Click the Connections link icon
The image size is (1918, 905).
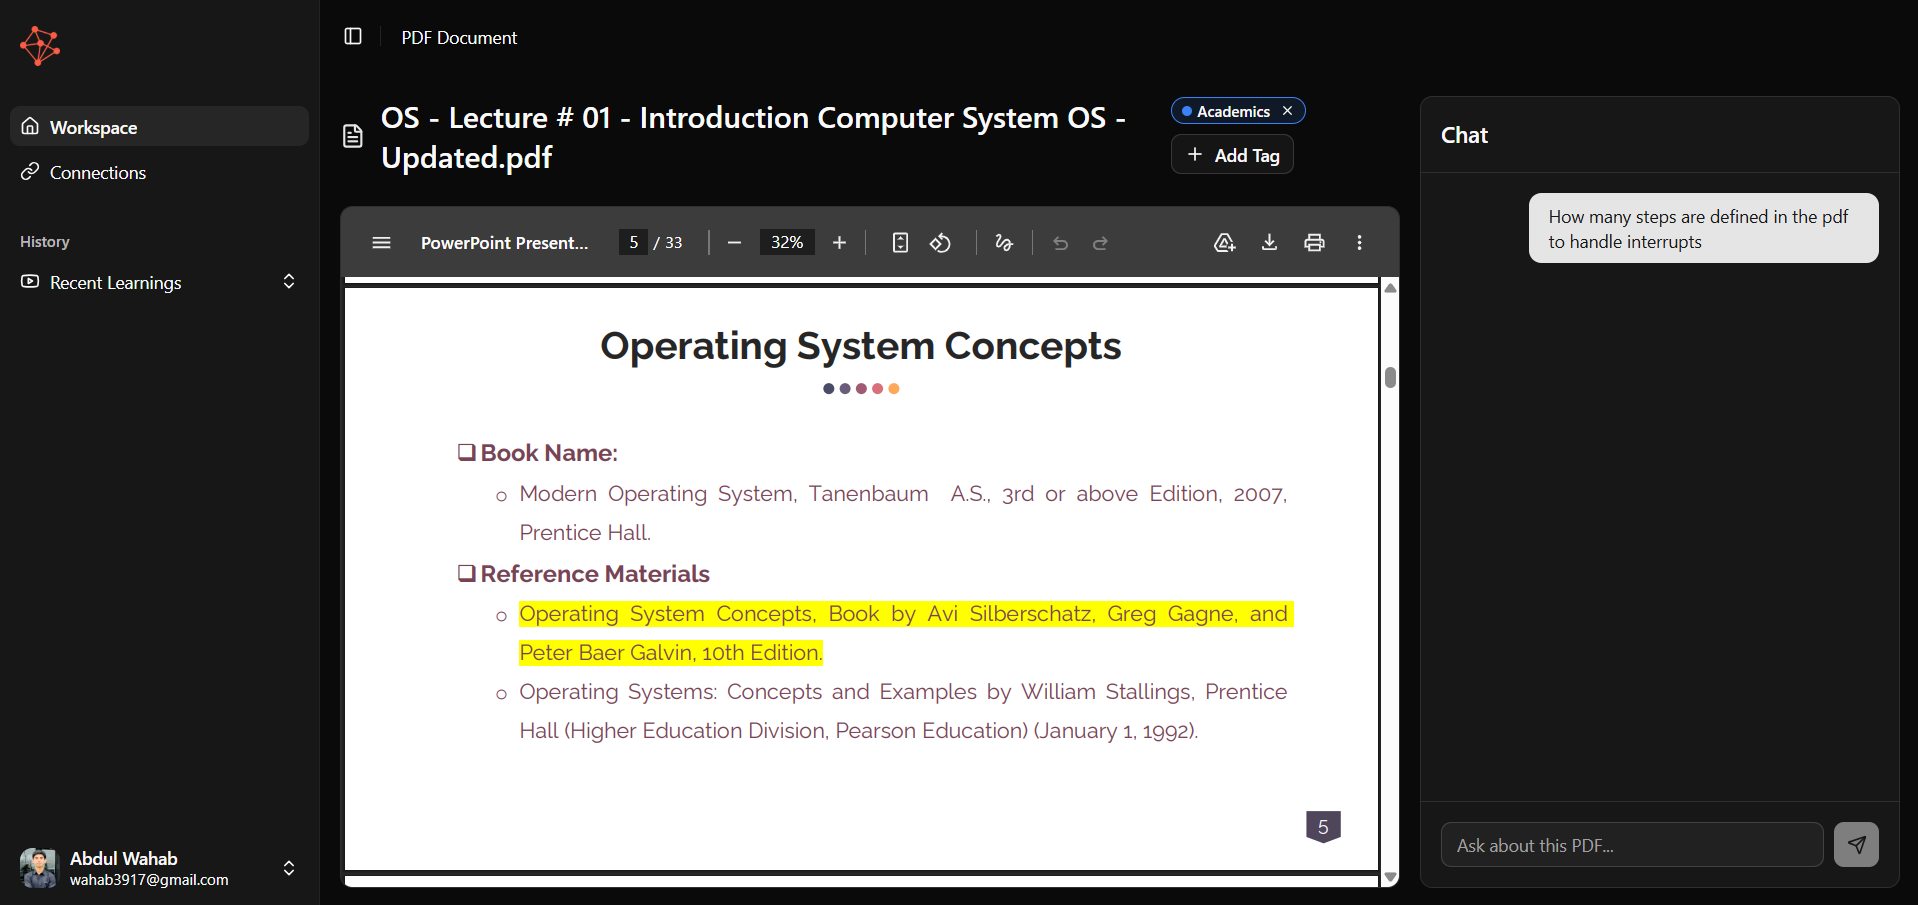coord(30,171)
